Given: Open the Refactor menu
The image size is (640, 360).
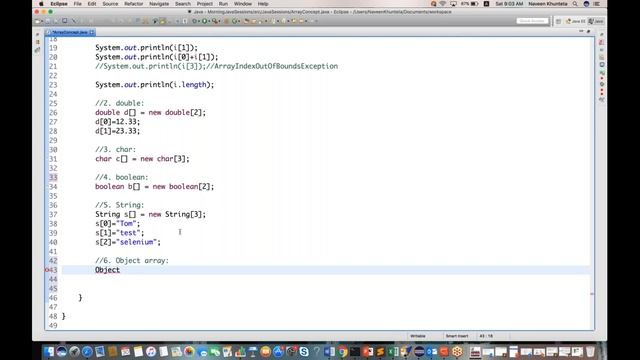Looking at the screenshot, I should [133, 4].
